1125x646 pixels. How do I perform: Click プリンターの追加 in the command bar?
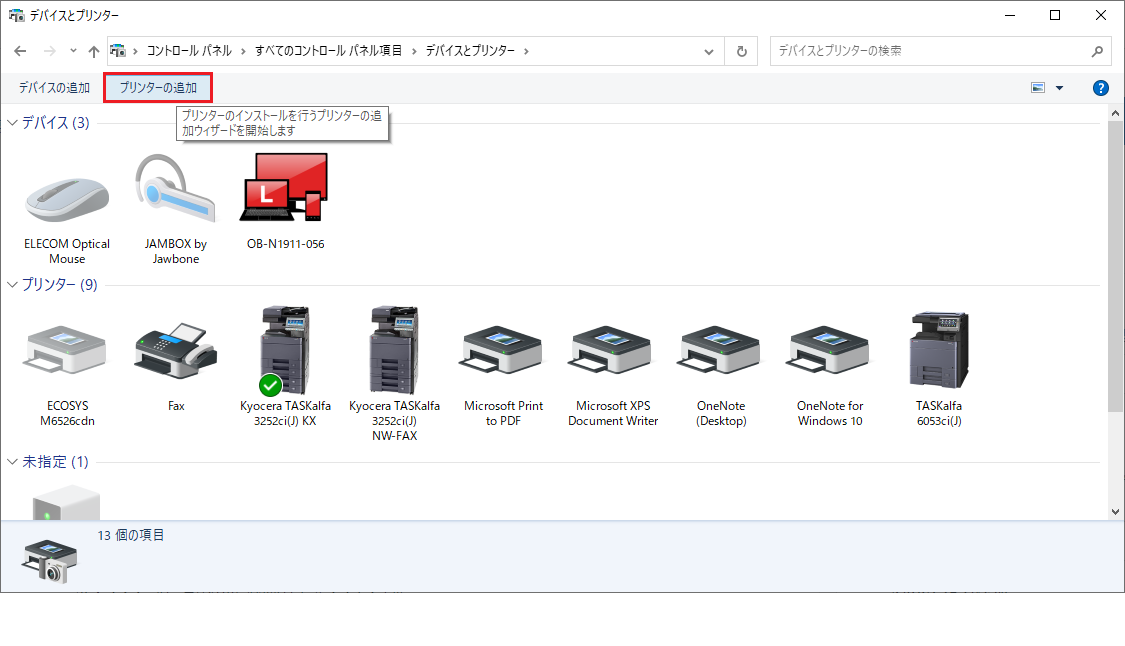pyautogui.click(x=158, y=88)
